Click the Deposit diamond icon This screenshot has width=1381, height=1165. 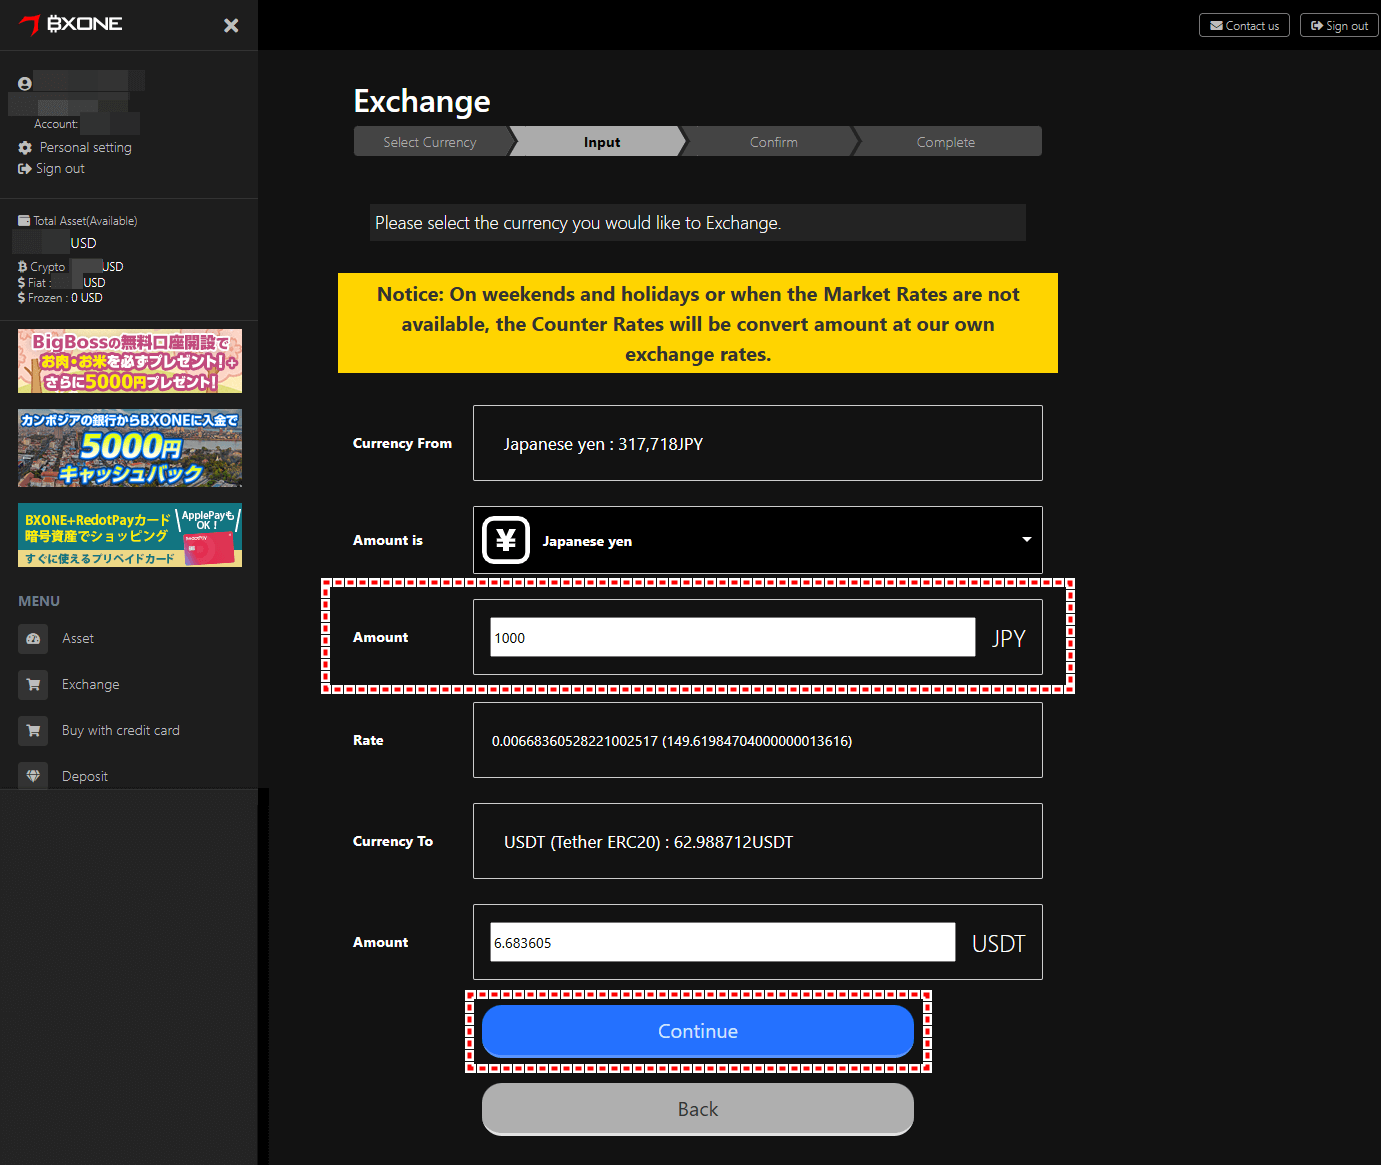pyautogui.click(x=33, y=776)
